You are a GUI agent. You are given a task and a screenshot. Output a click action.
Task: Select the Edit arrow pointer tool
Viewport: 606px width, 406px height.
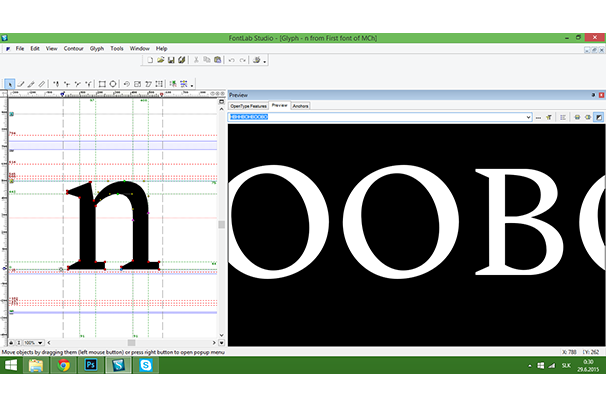(x=10, y=84)
